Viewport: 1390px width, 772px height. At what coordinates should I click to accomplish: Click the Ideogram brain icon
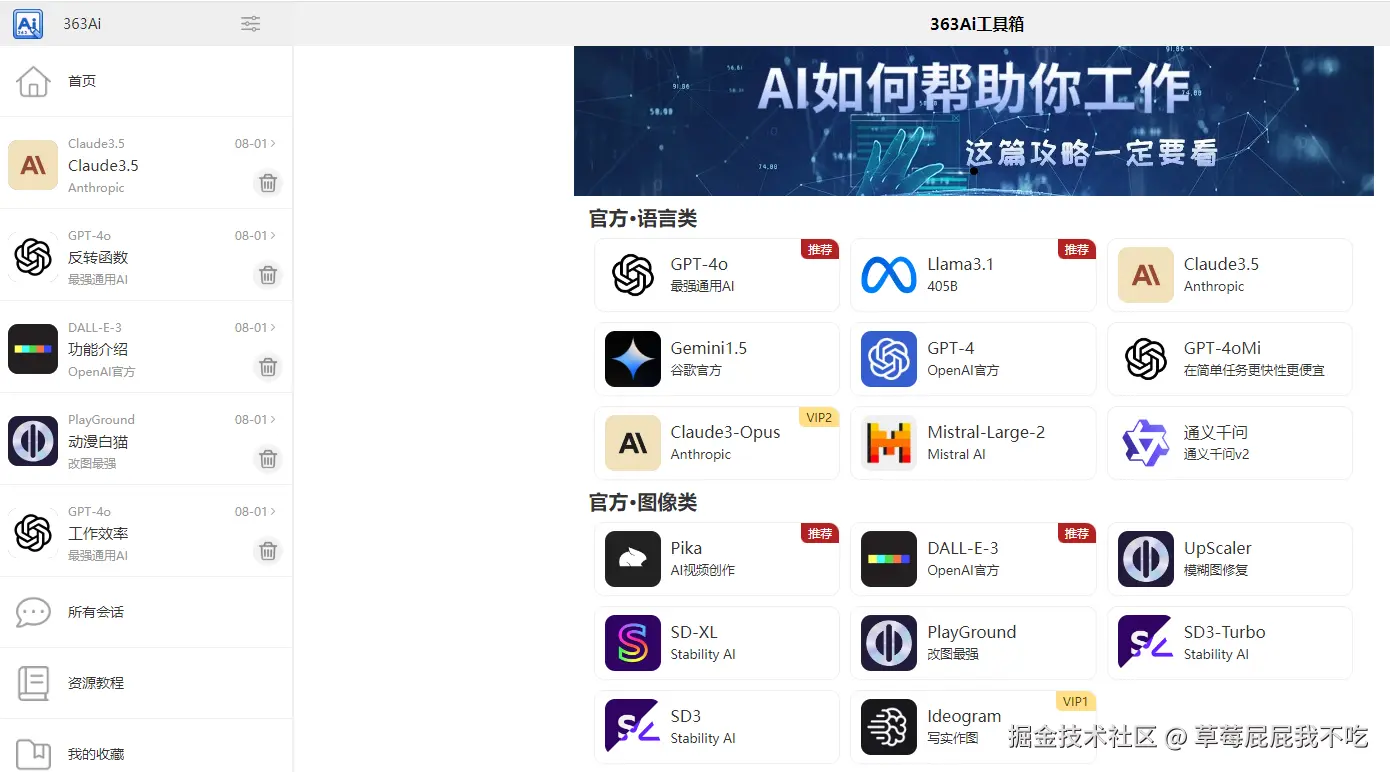pos(889,727)
